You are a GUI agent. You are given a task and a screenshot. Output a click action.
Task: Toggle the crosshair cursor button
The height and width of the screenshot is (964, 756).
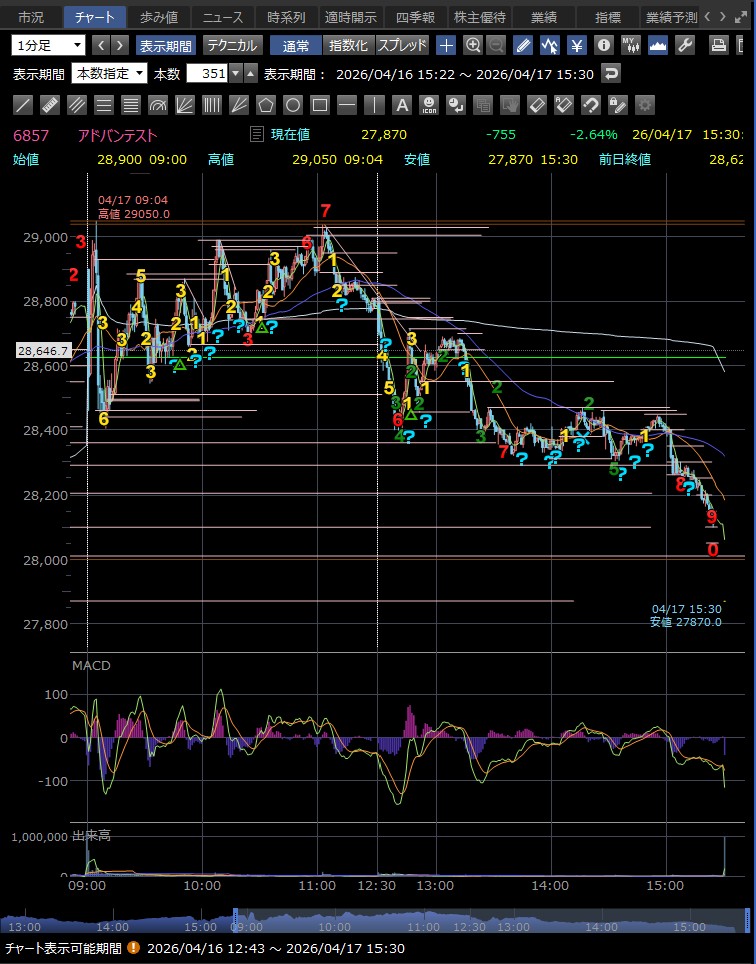tap(446, 45)
